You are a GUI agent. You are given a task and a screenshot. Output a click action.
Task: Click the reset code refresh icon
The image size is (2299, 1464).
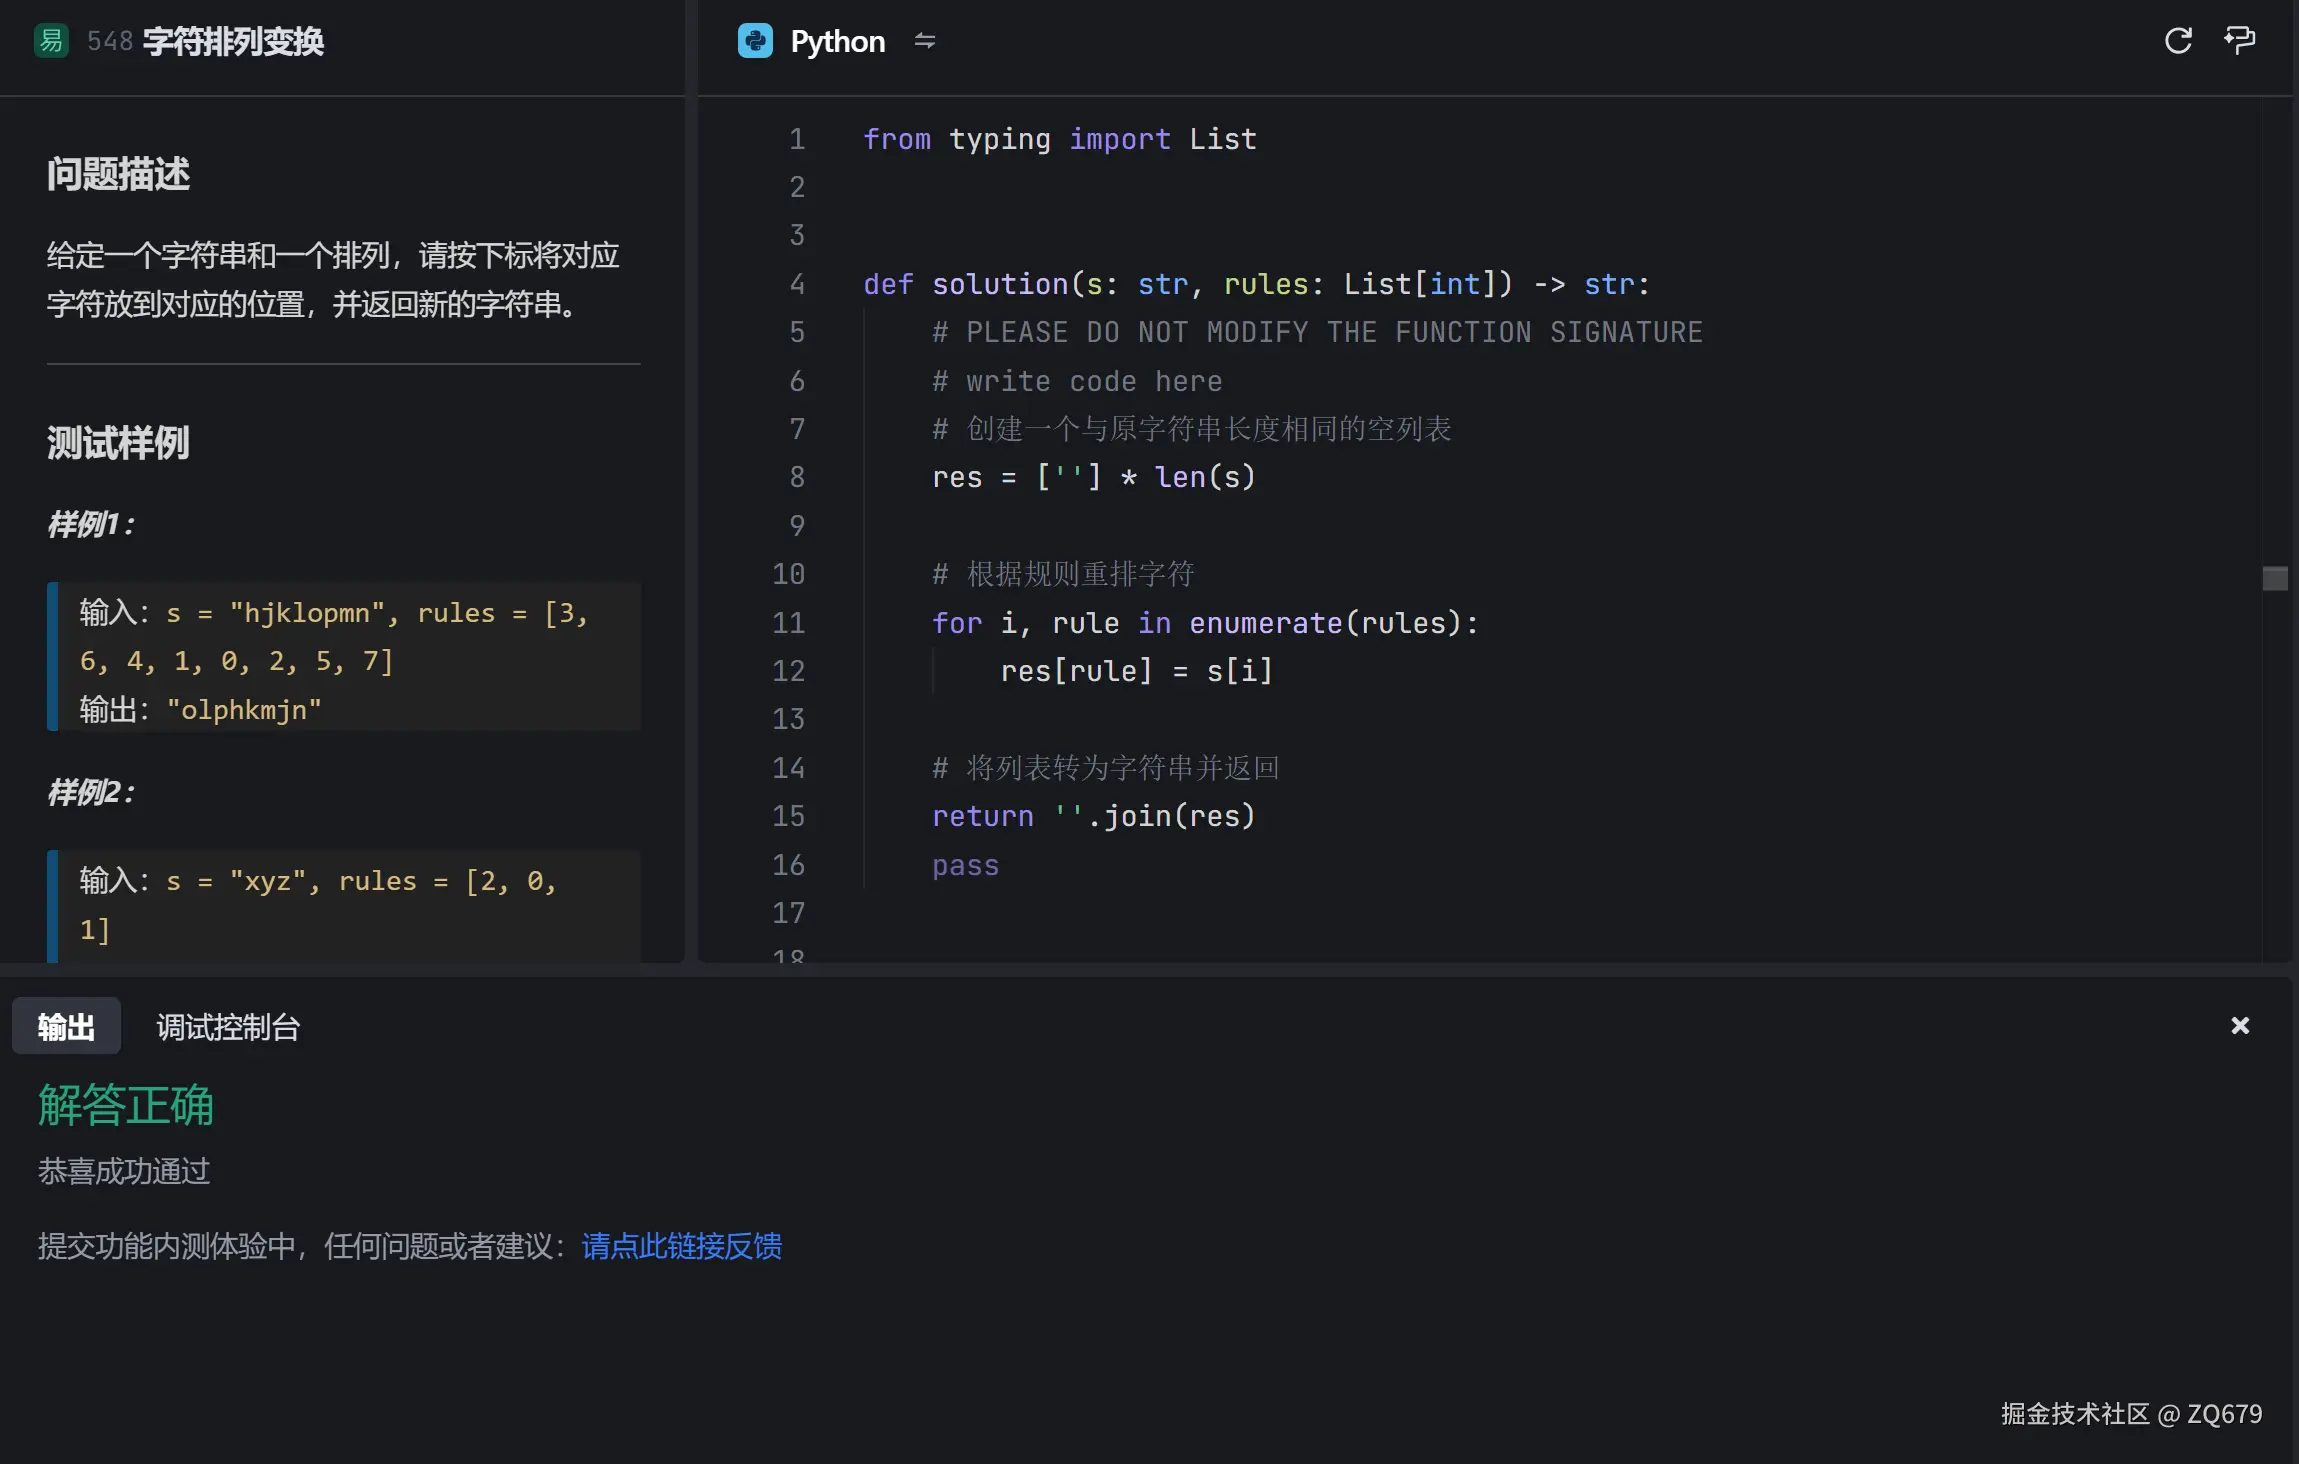pos(2177,41)
